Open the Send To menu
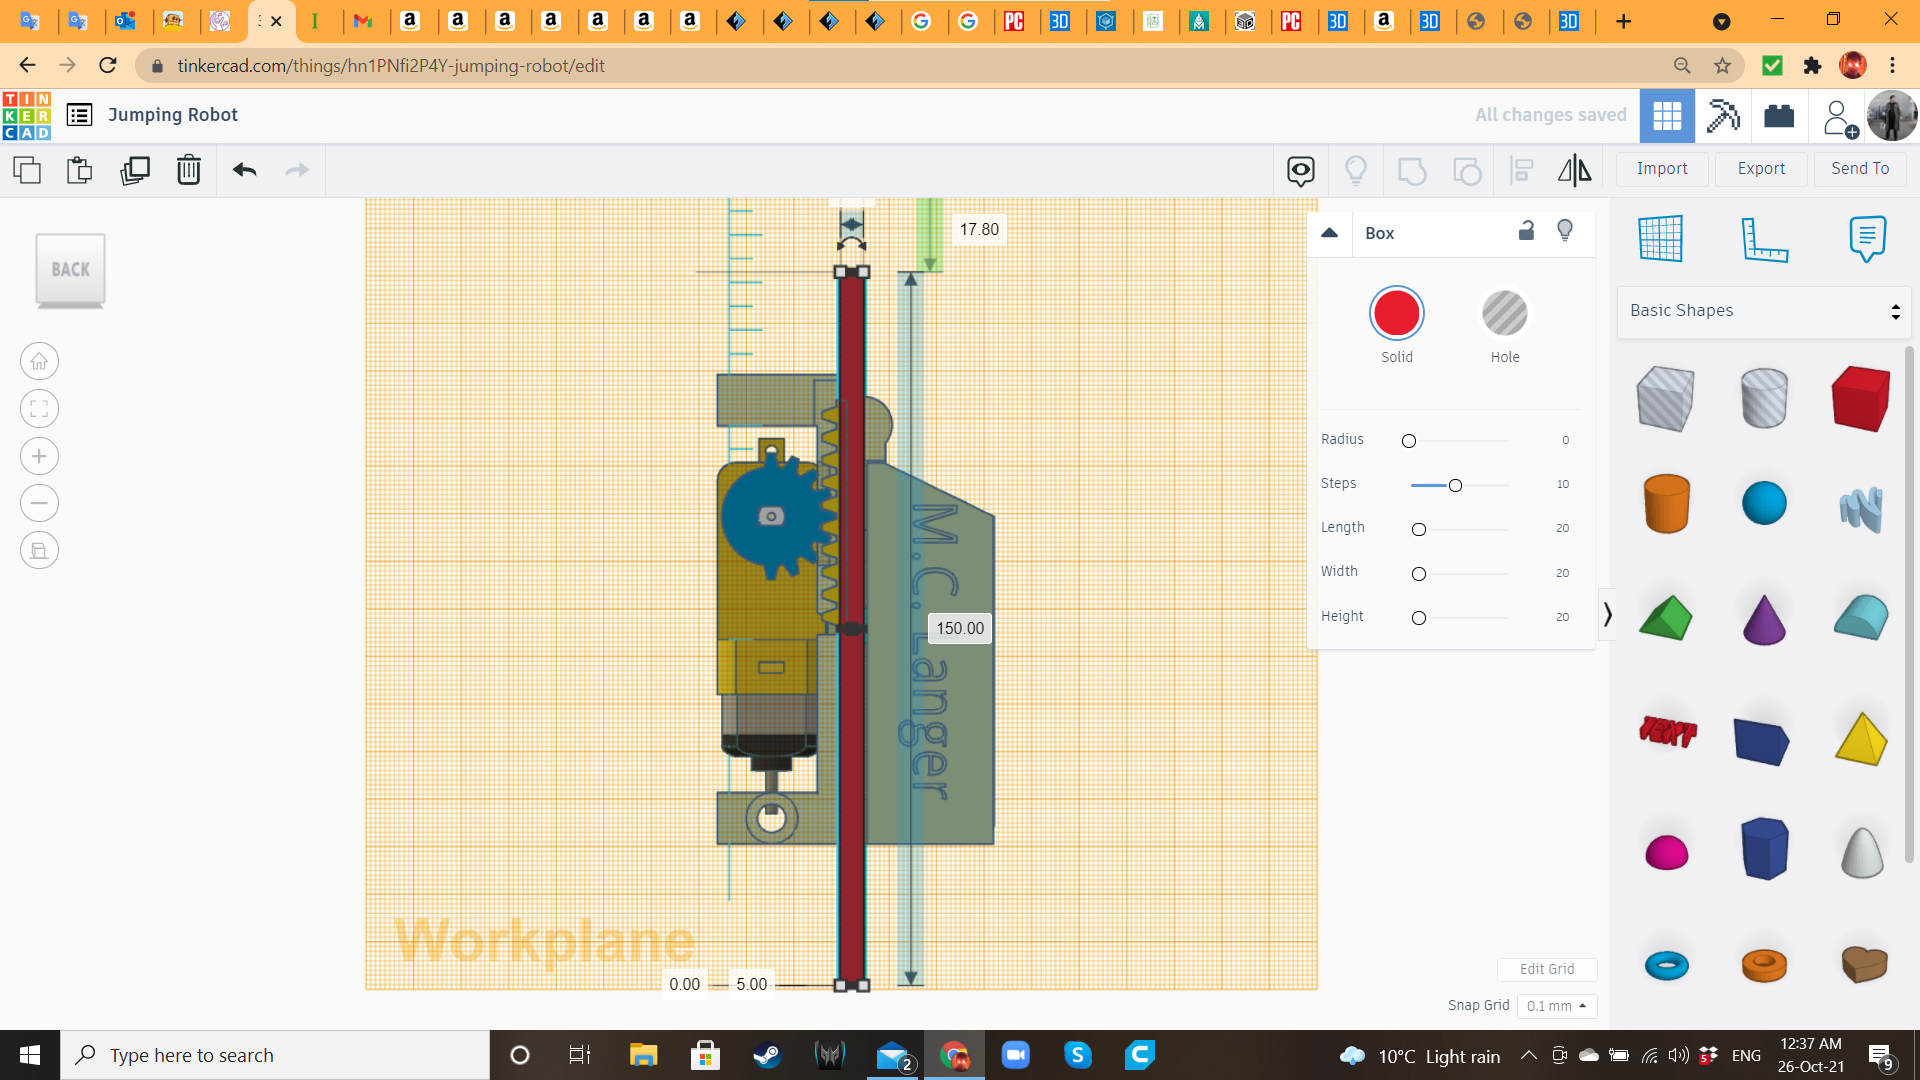Viewport: 1920px width, 1080px height. click(1859, 169)
